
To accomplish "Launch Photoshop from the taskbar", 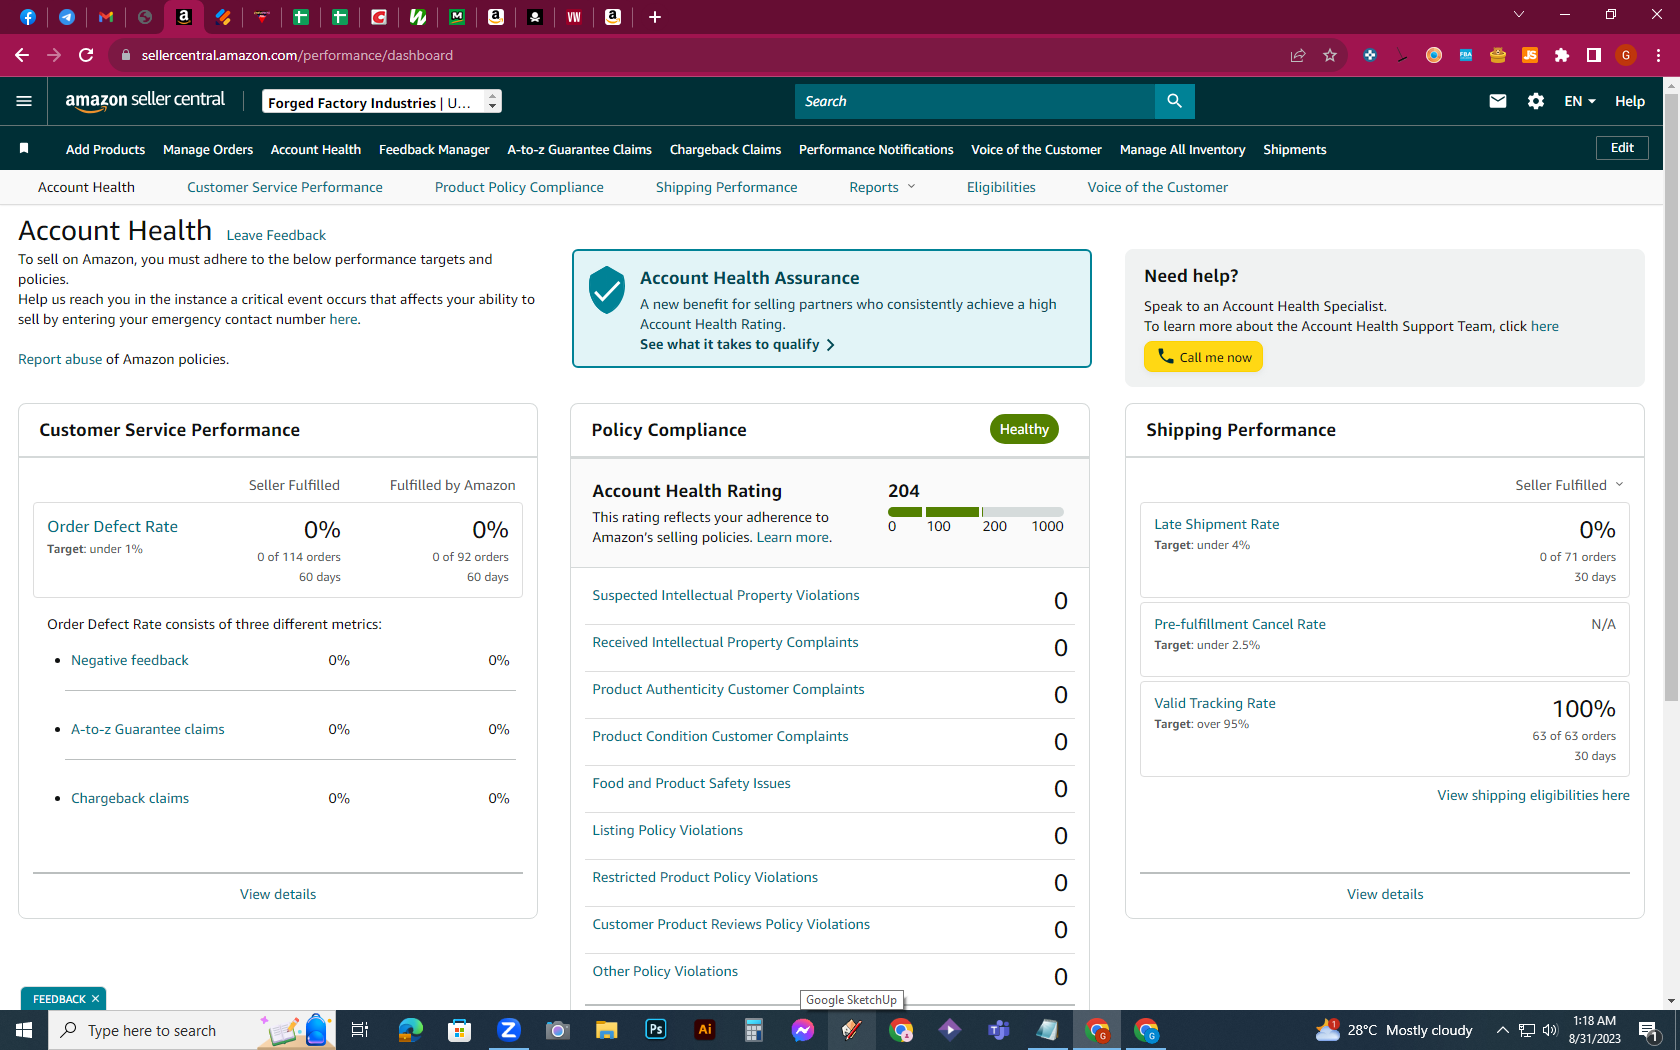I will [656, 1030].
